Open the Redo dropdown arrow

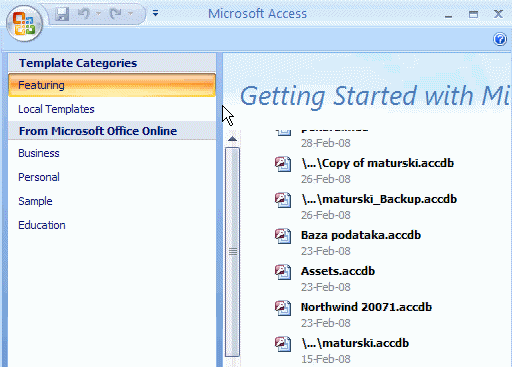coord(131,14)
